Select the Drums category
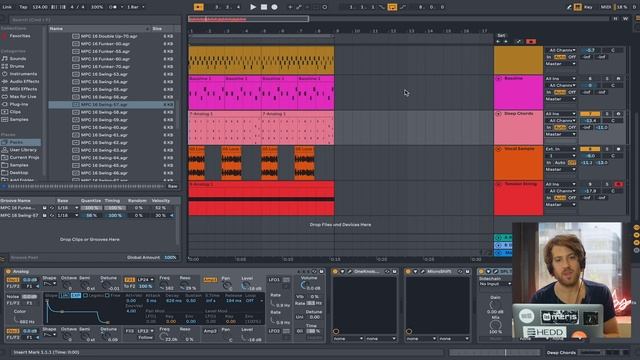This screenshot has width=640, height=360. click(17, 66)
